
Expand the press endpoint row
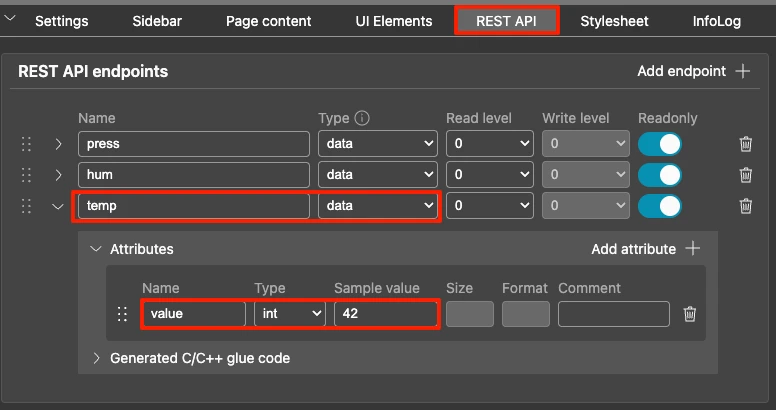pos(58,144)
